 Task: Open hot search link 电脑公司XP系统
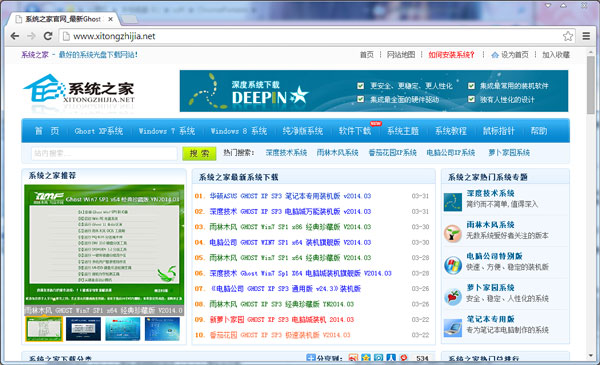point(451,153)
